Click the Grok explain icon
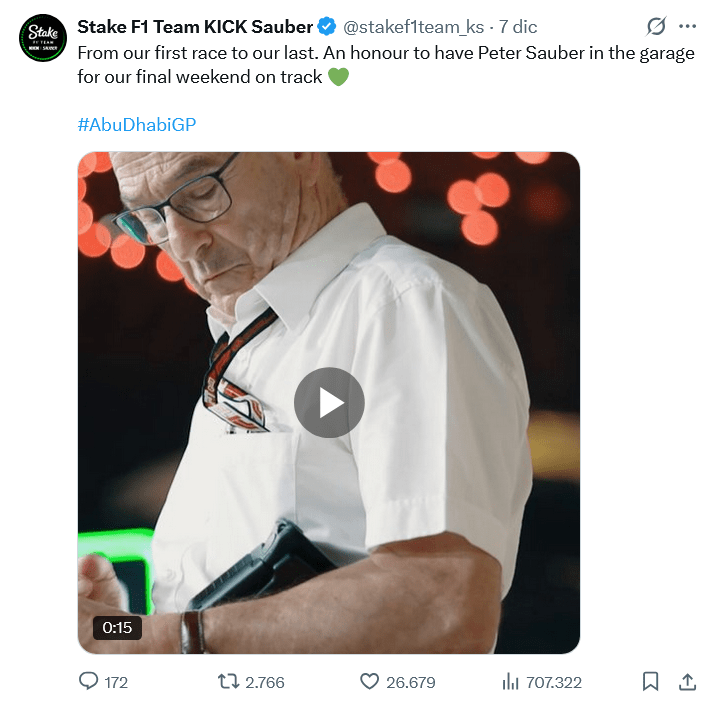The width and height of the screenshot is (718, 708). (x=656, y=27)
